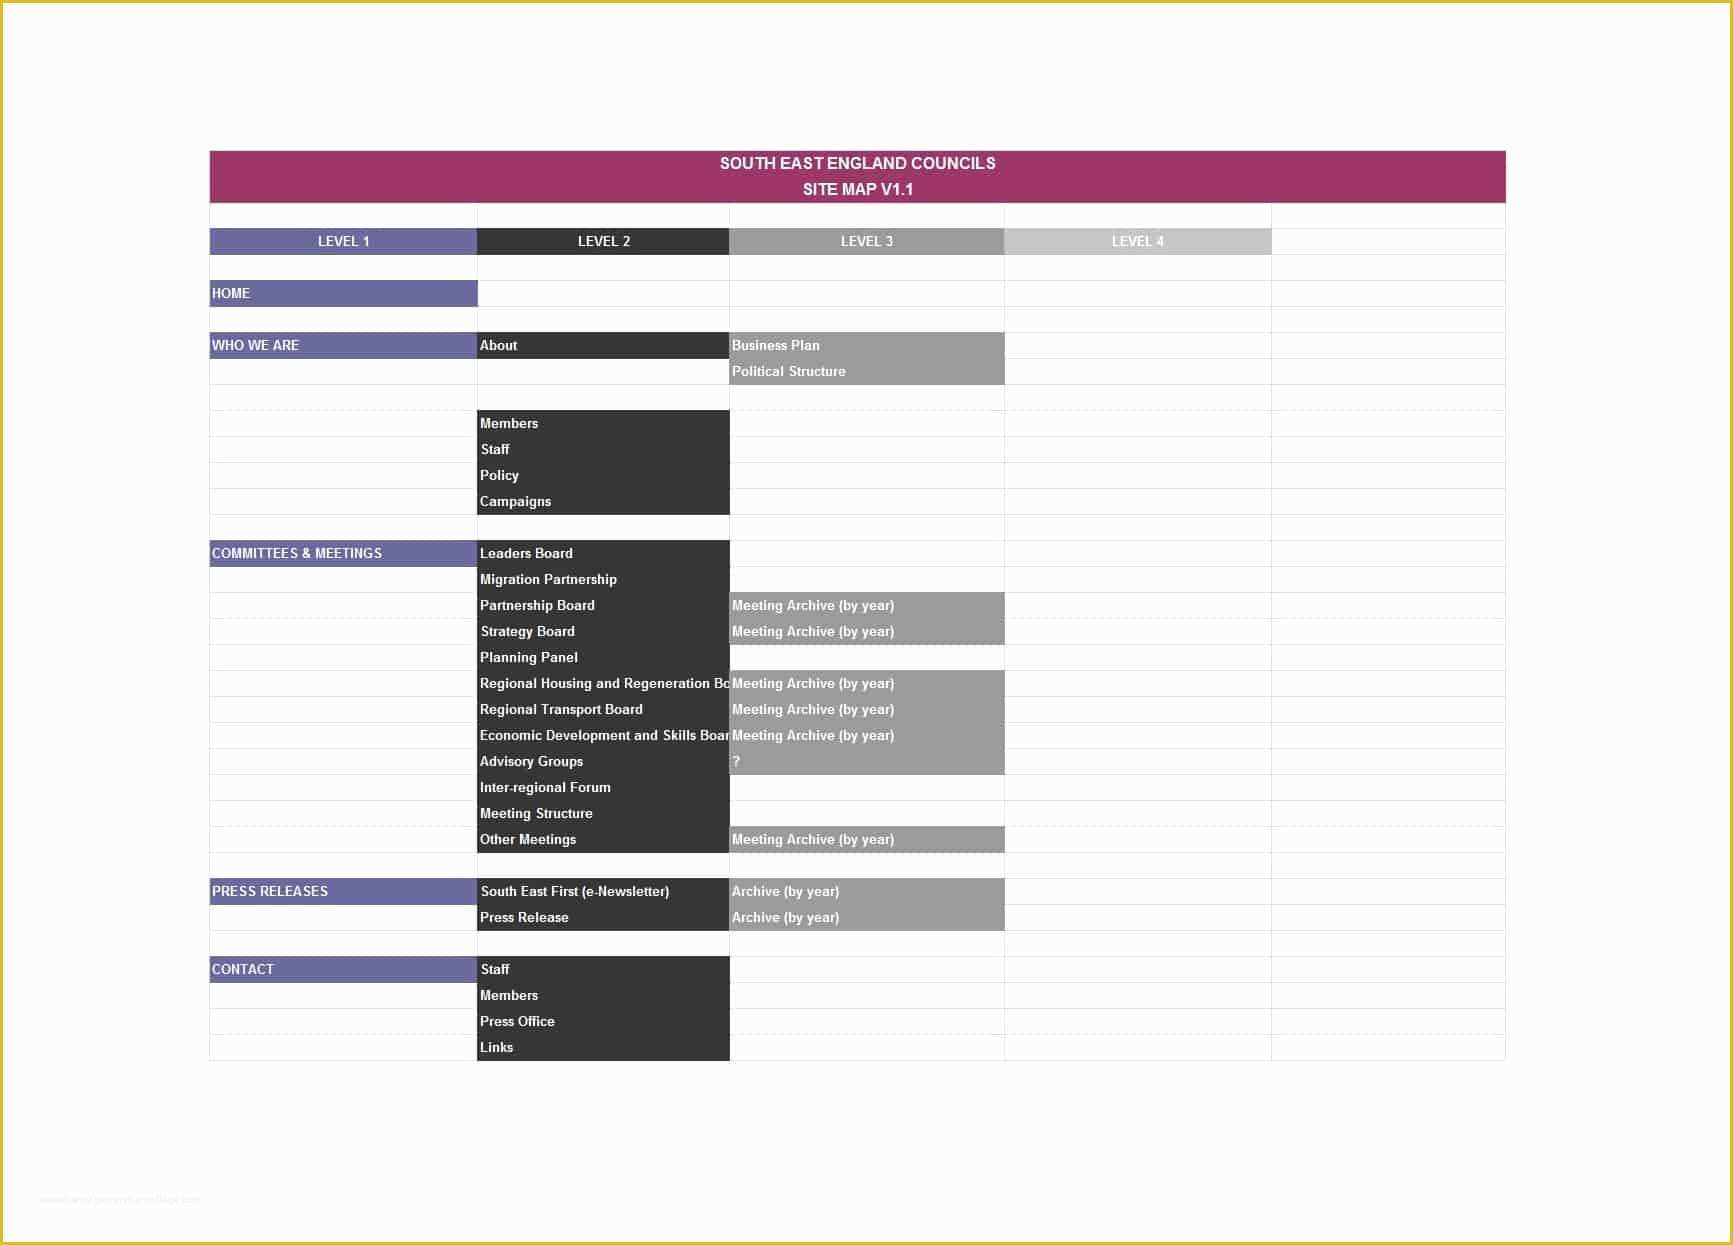Select the Other Meetings cell
This screenshot has width=1733, height=1245.
pos(603,839)
